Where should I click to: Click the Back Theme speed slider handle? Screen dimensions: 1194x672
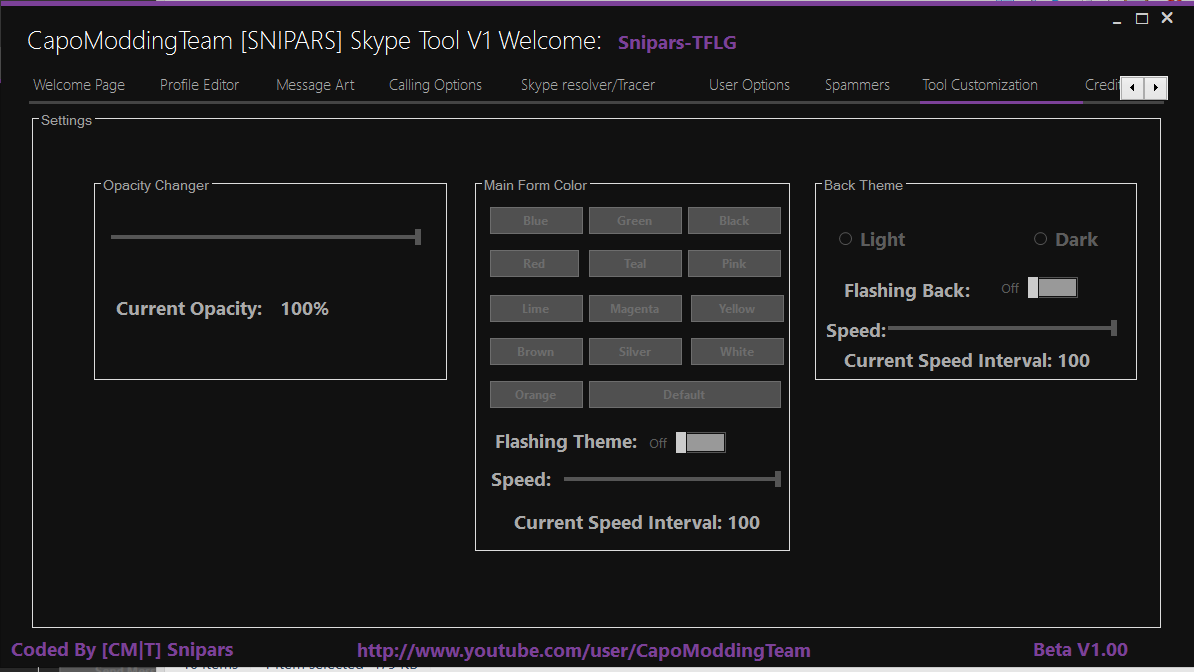click(1114, 328)
